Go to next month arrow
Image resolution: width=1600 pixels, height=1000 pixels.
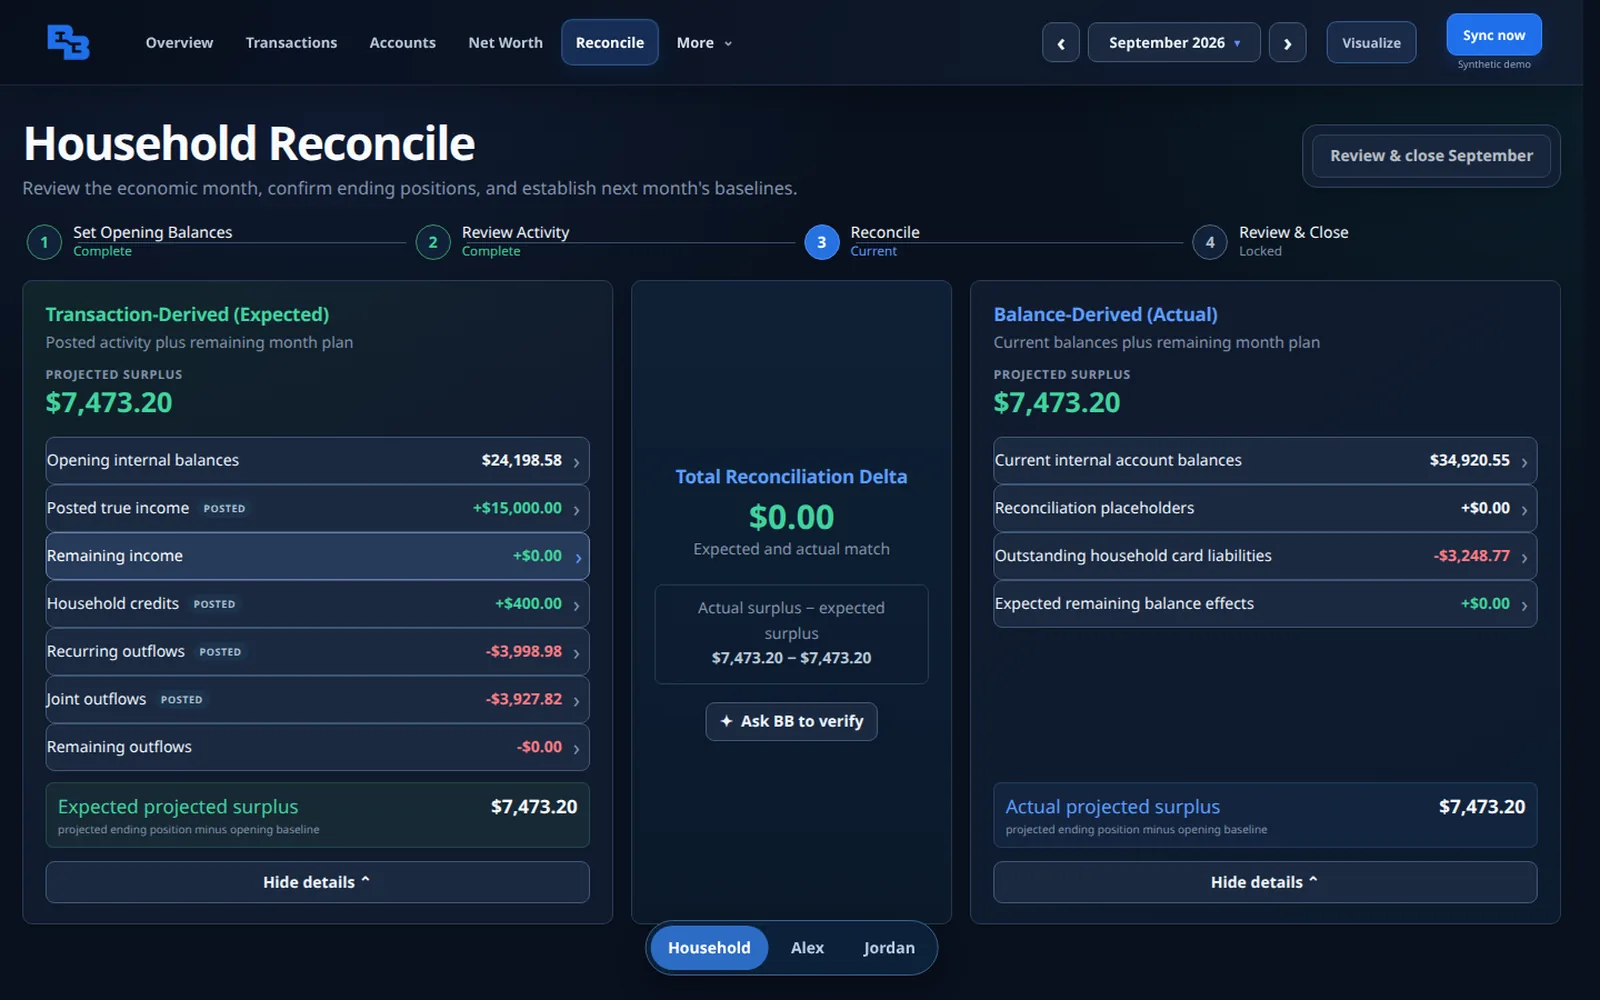1287,43
